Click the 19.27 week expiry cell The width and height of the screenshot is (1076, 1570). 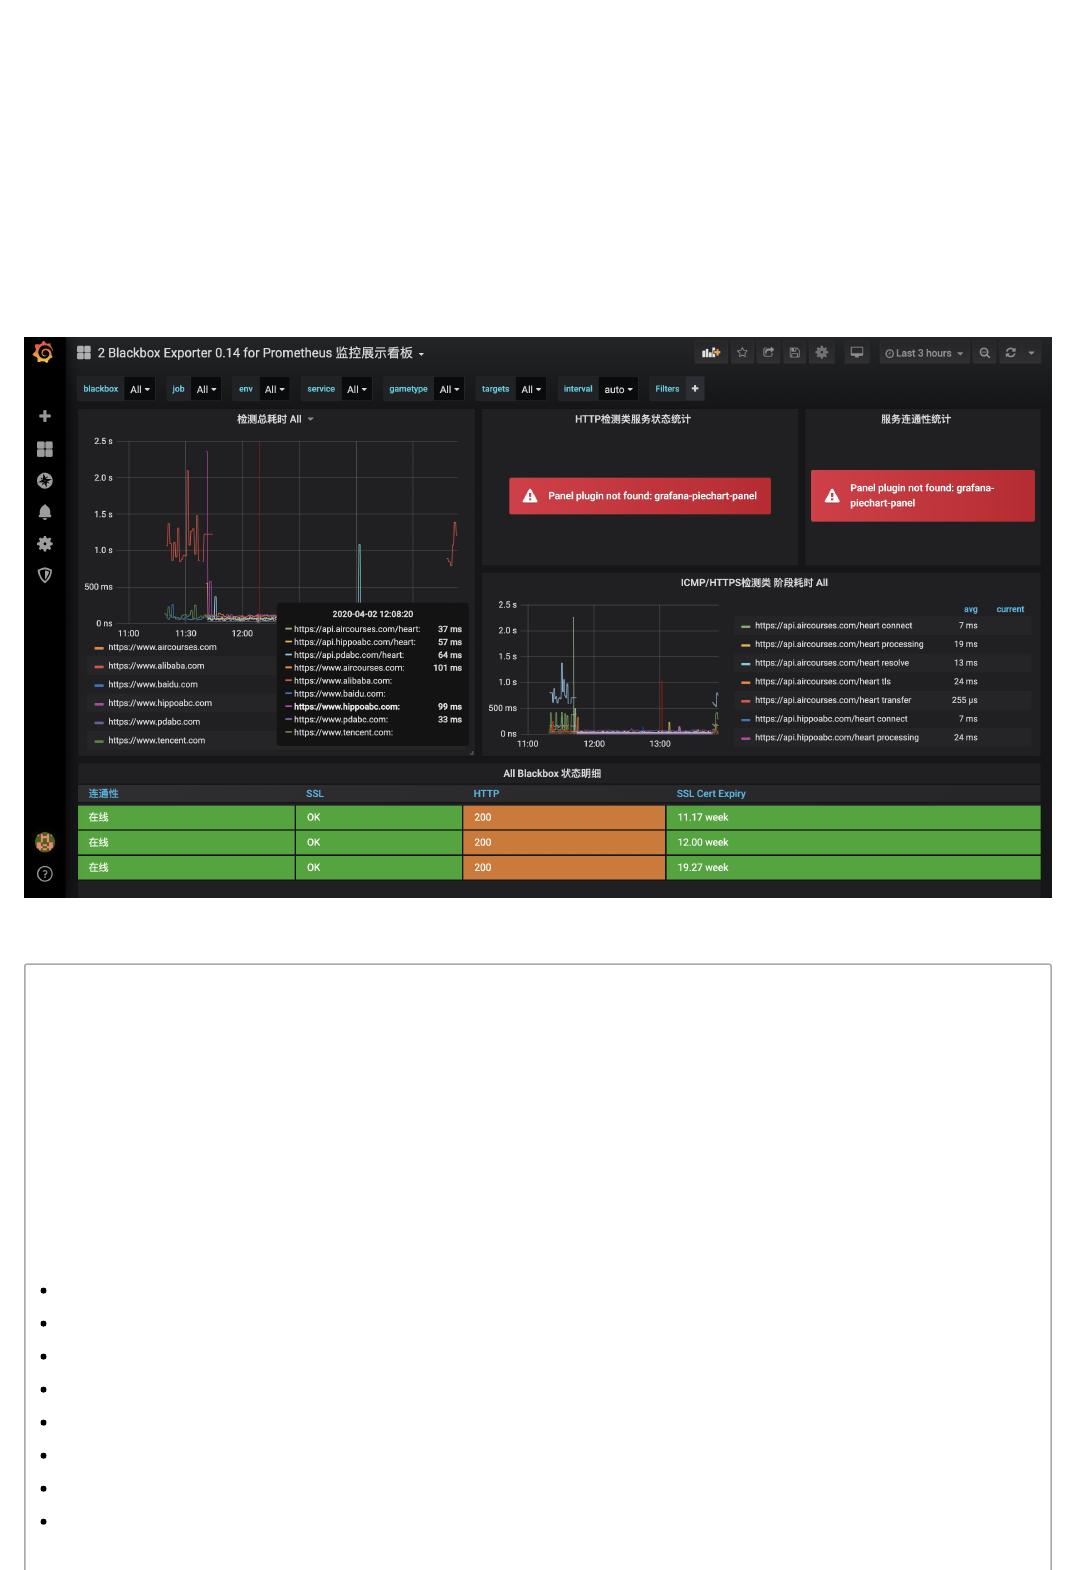pyautogui.click(x=853, y=868)
